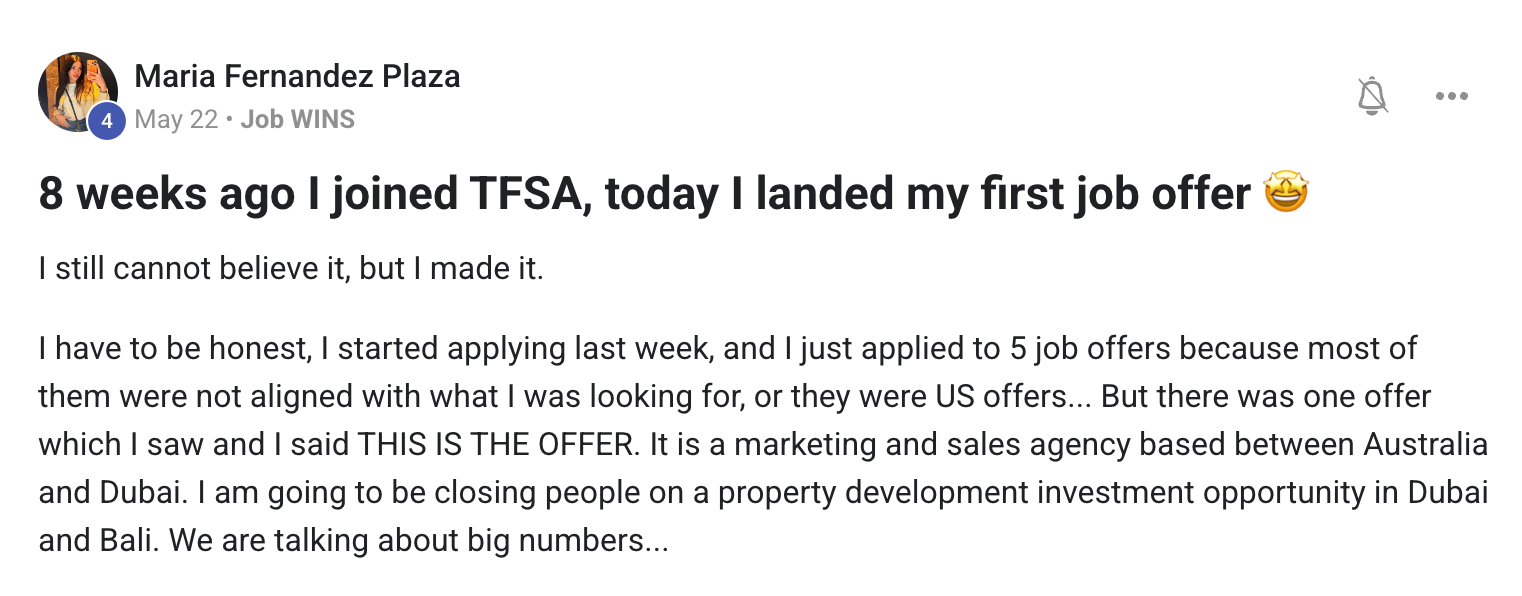Click '8 weeks ago' at the title's start

click(x=165, y=194)
